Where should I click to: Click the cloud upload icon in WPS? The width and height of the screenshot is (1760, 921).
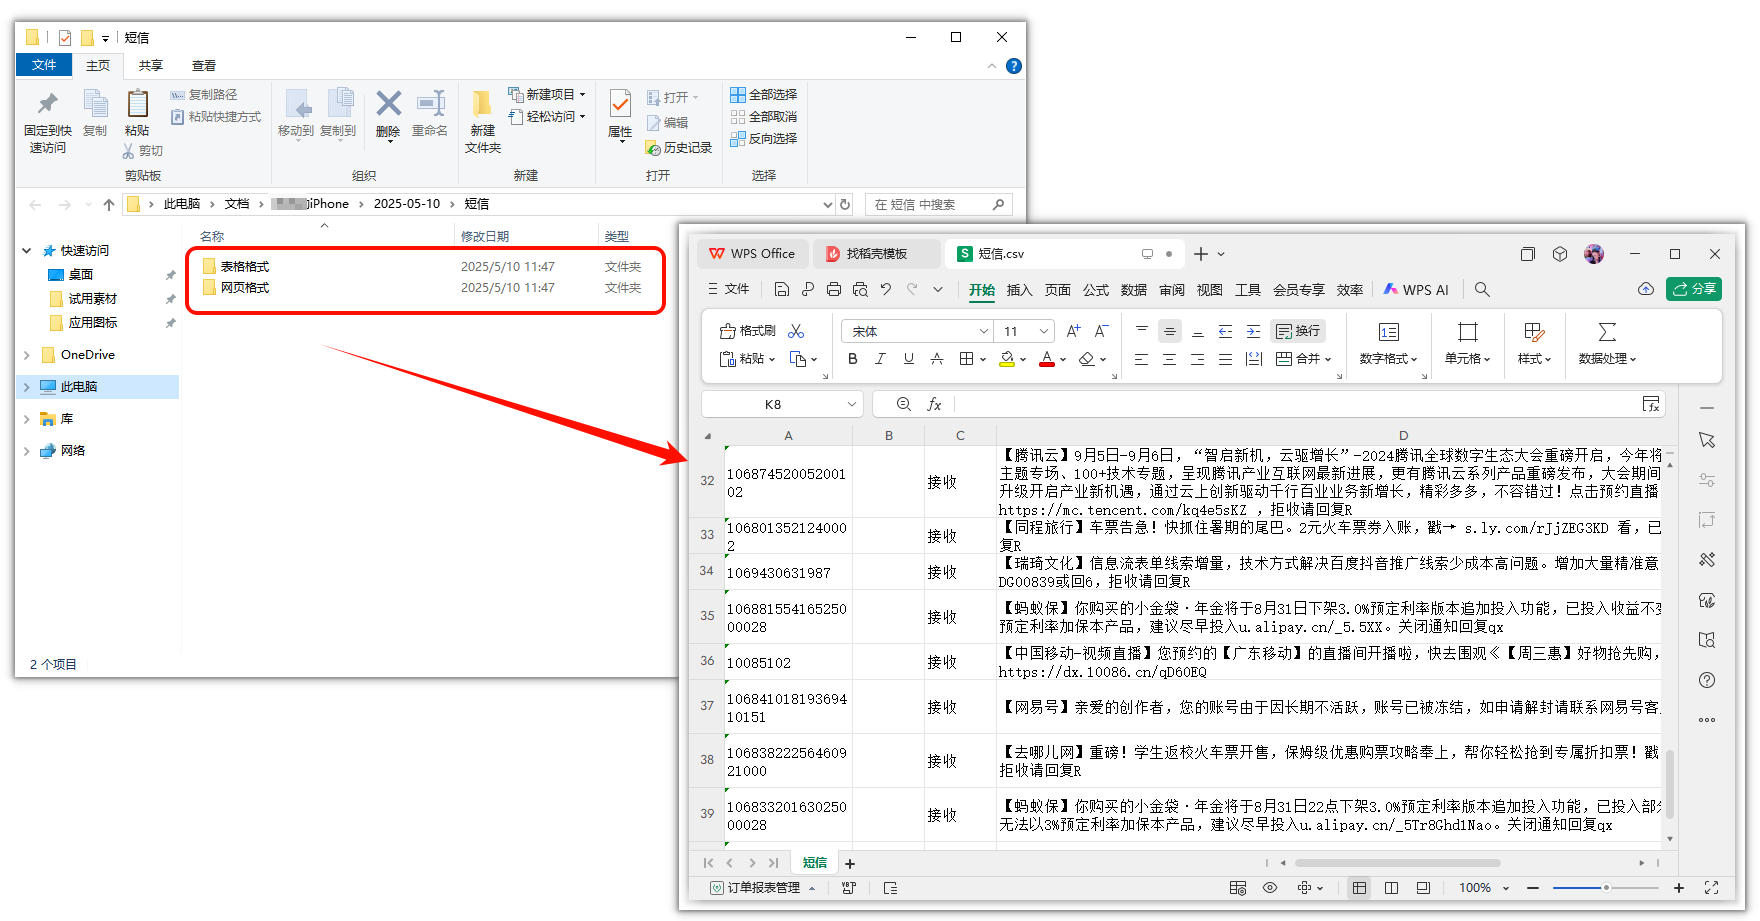[x=1646, y=289]
